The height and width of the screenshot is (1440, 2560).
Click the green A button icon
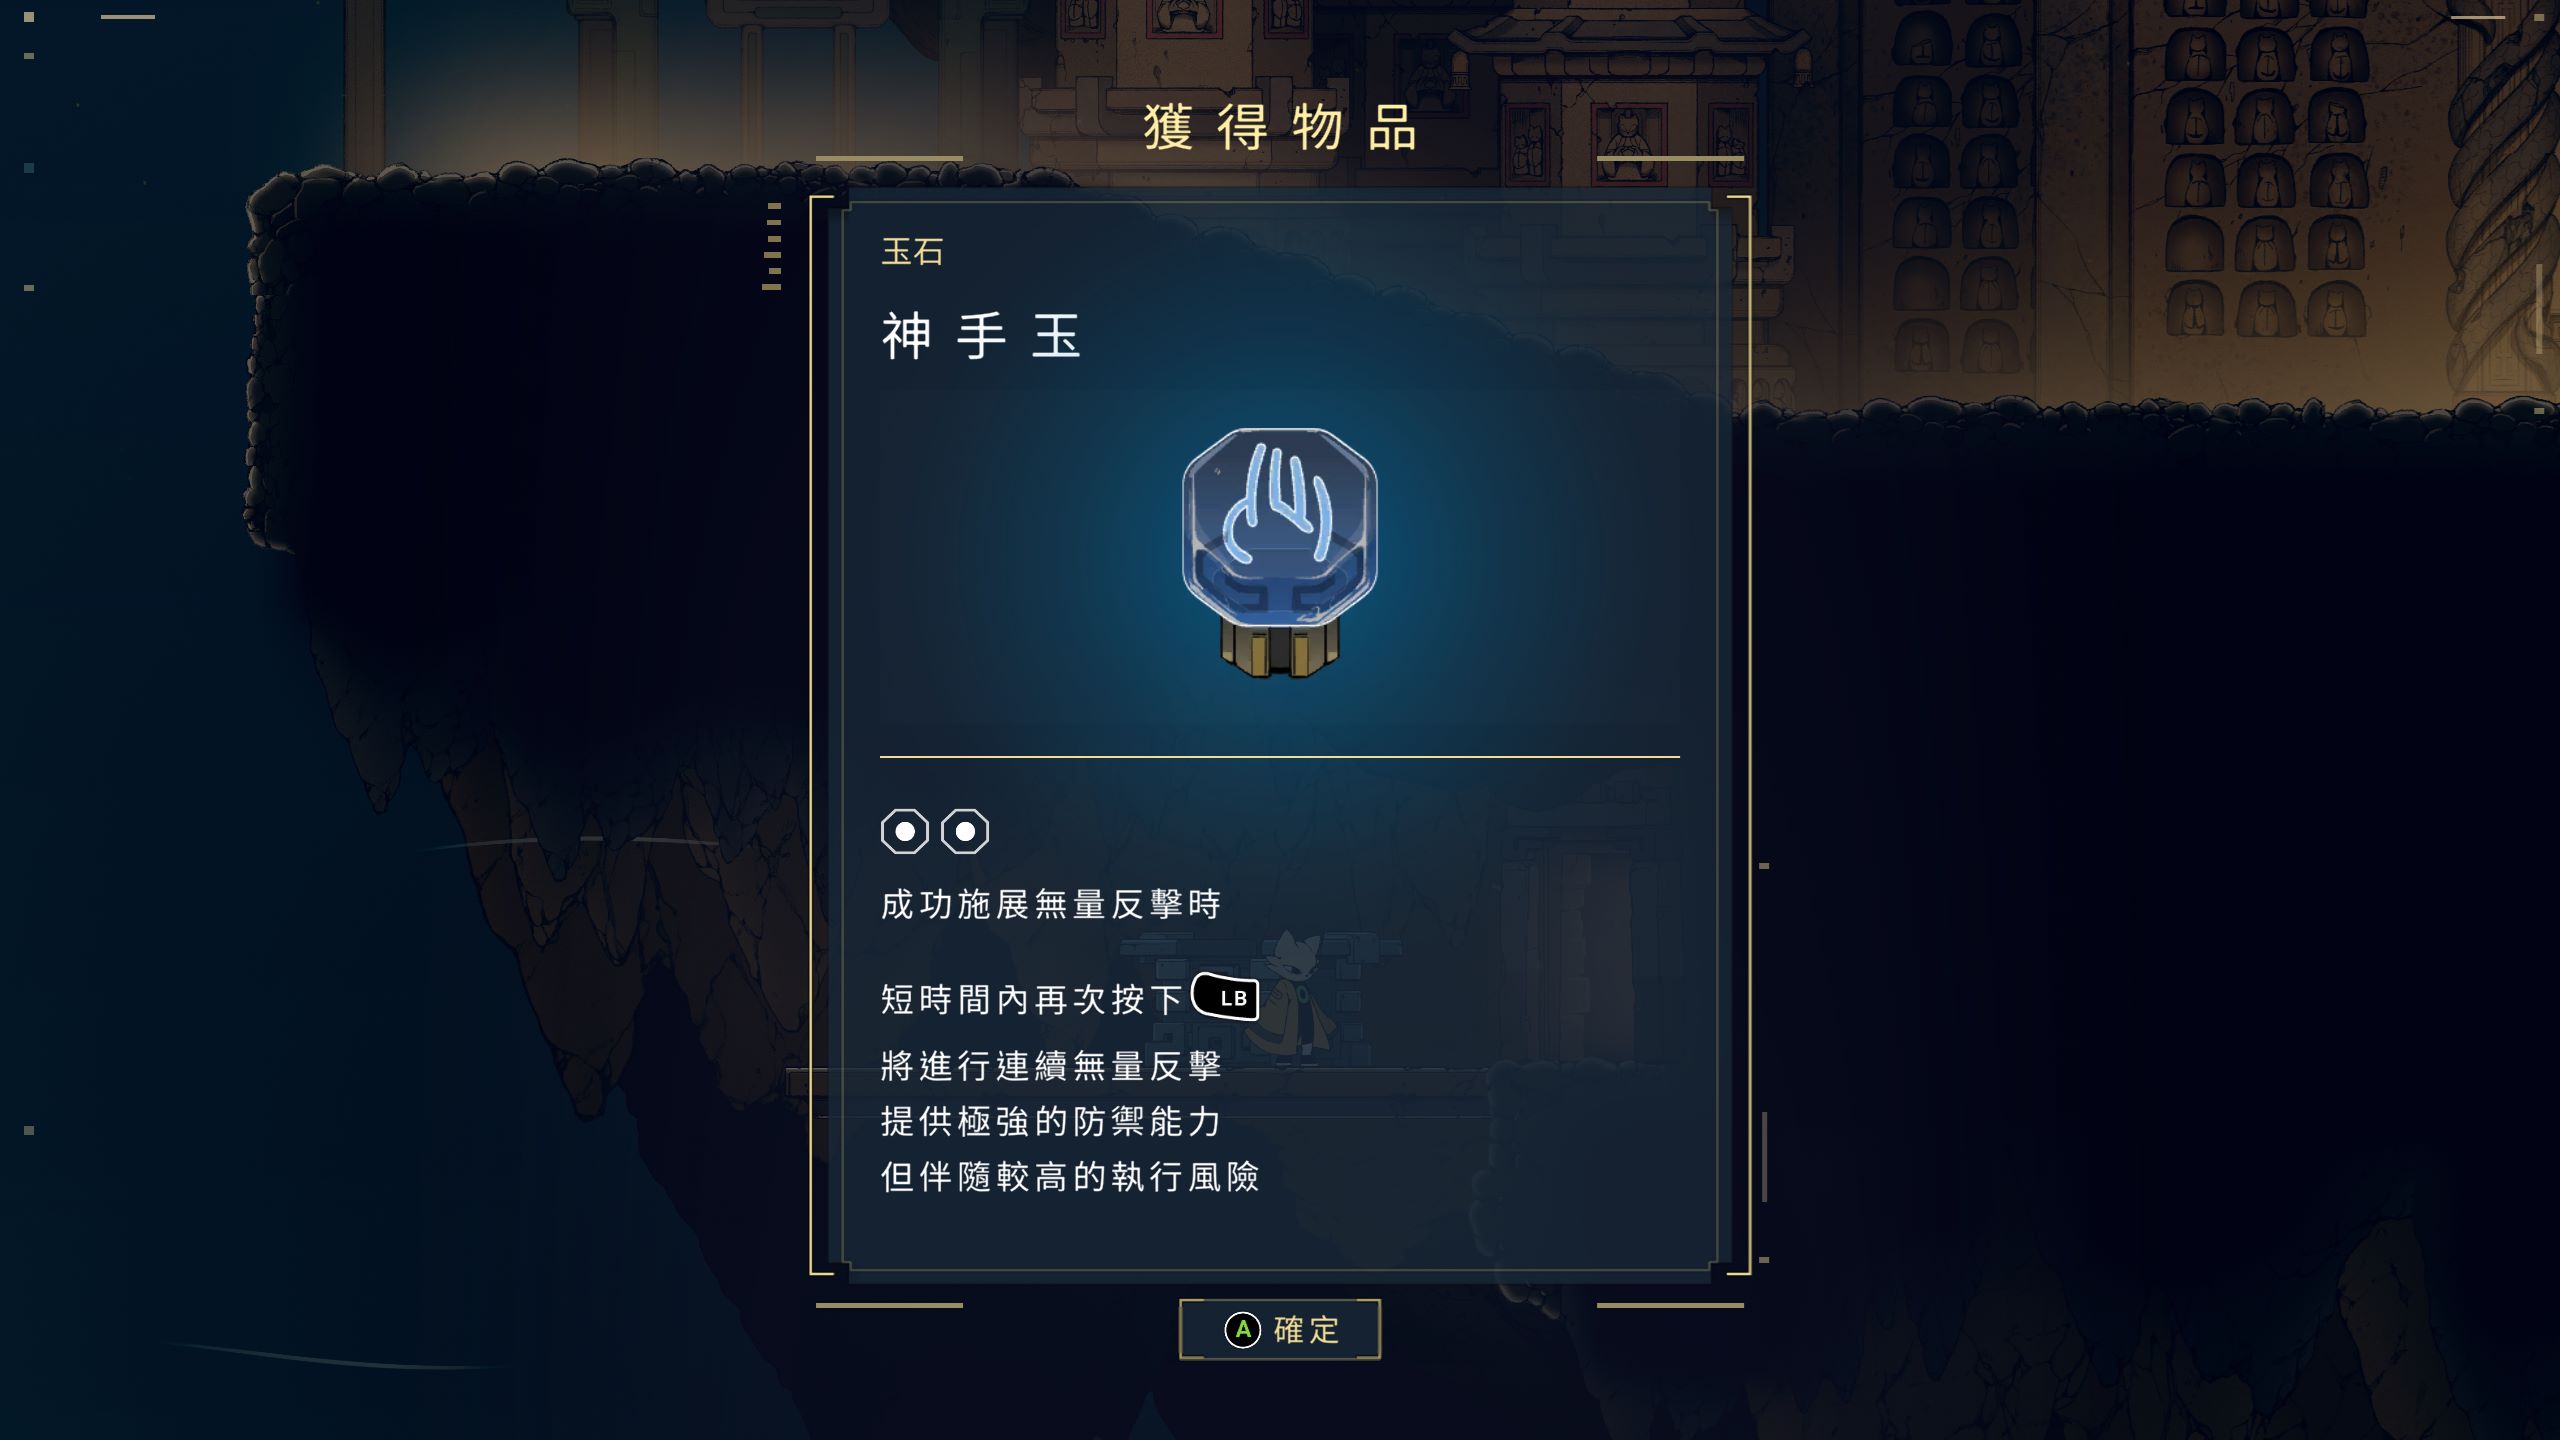tap(1242, 1330)
